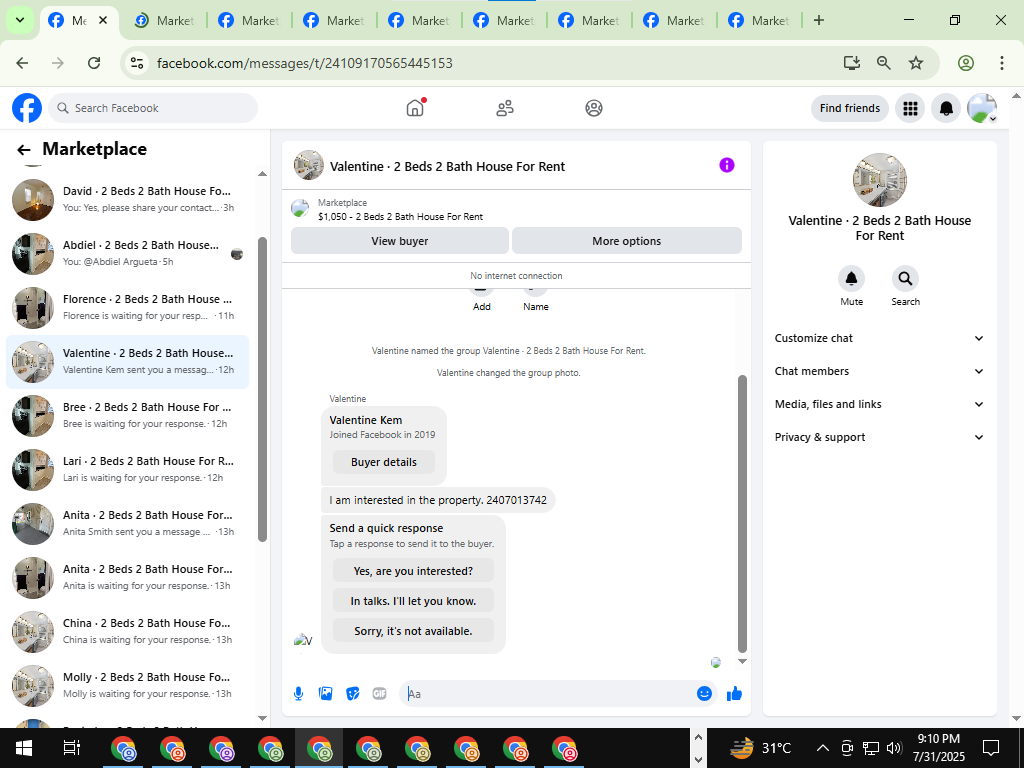
Task: Open the account profile picture menu
Action: [x=982, y=108]
